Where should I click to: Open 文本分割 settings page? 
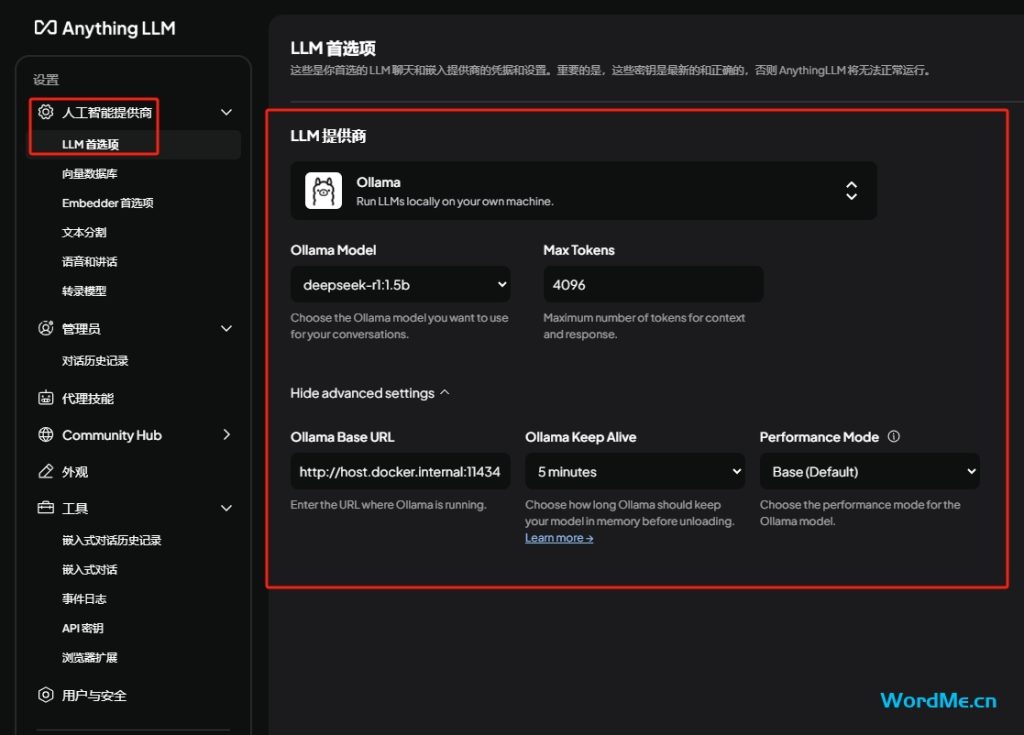point(84,233)
